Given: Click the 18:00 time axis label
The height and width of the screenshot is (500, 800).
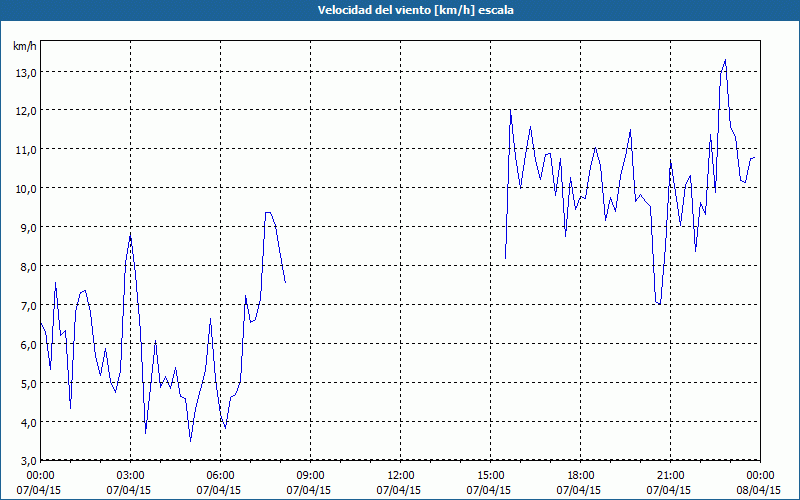Looking at the screenshot, I should (581, 476).
